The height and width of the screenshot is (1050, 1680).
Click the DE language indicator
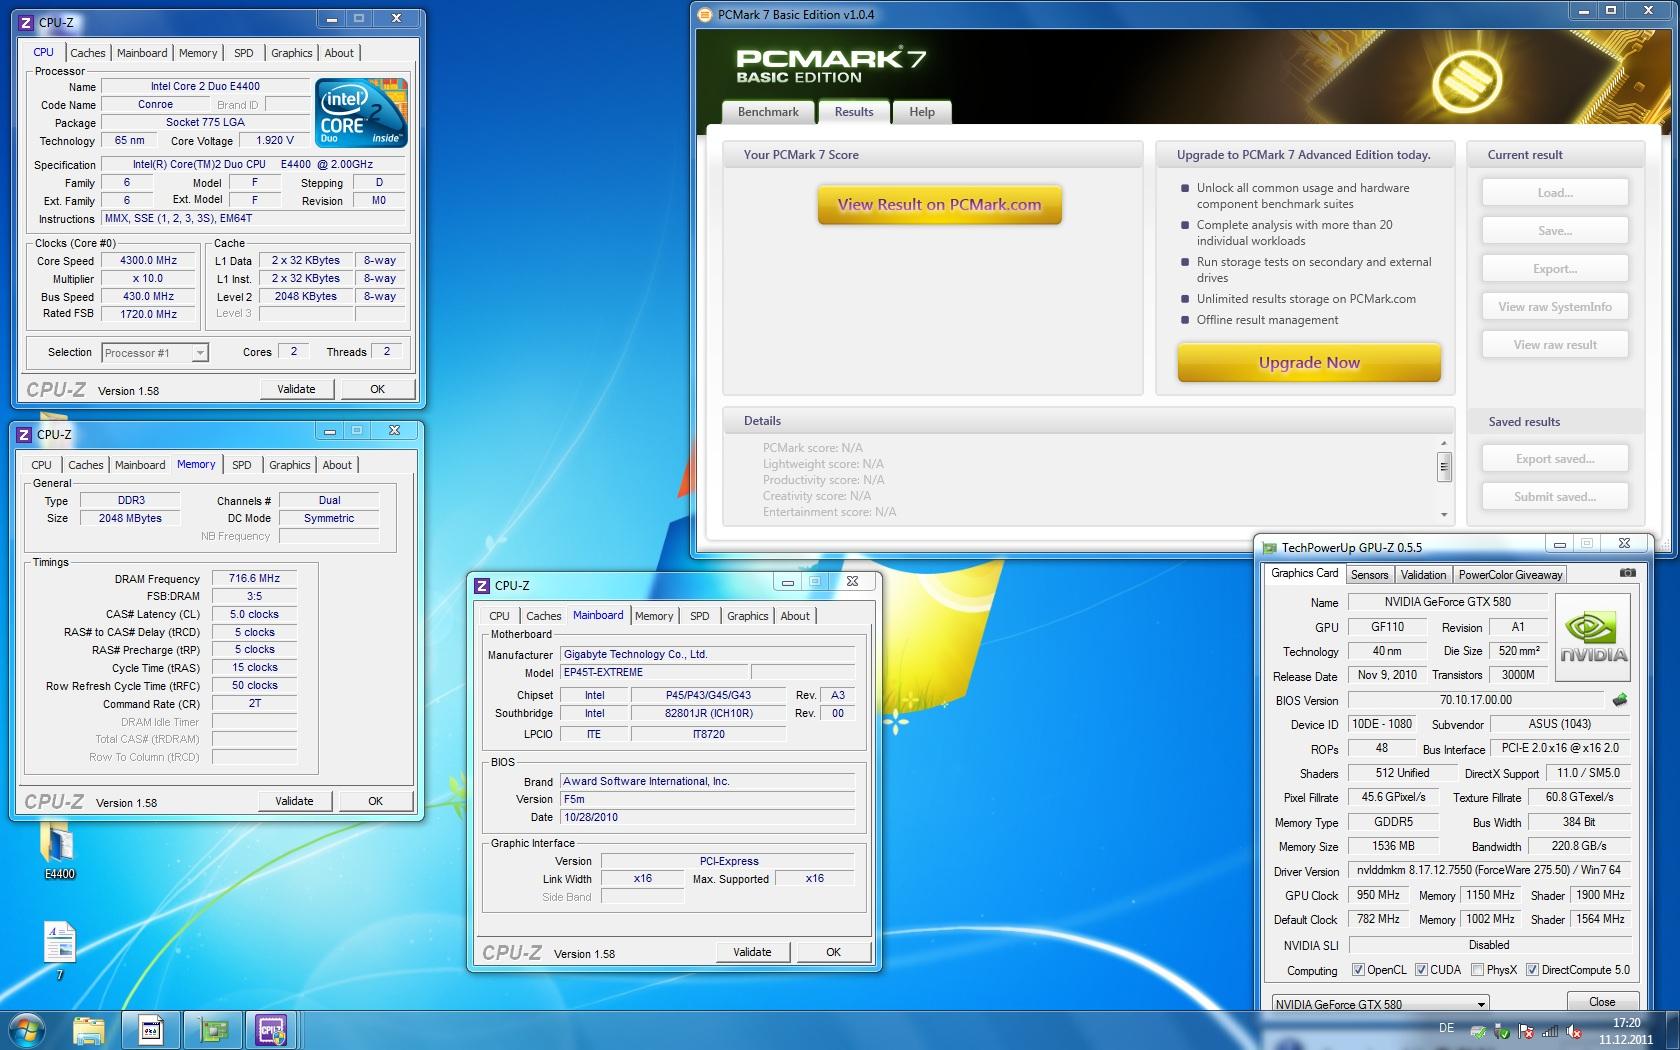[x=1446, y=1028]
